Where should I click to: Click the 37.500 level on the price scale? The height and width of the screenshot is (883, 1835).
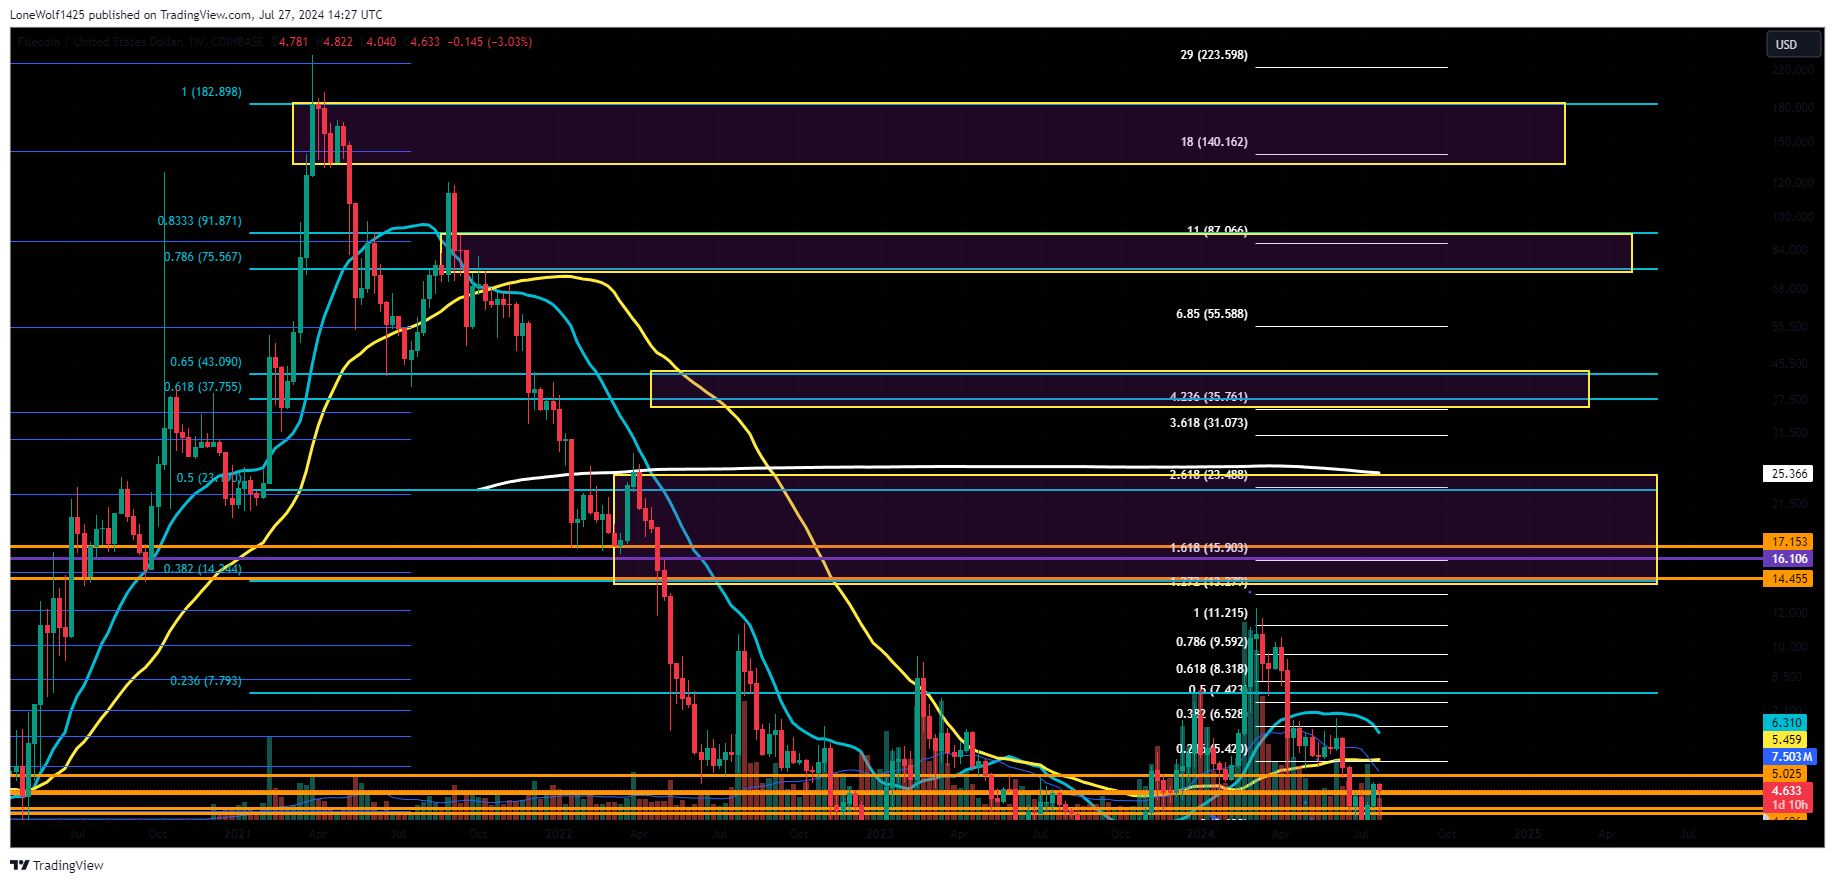(1792, 400)
